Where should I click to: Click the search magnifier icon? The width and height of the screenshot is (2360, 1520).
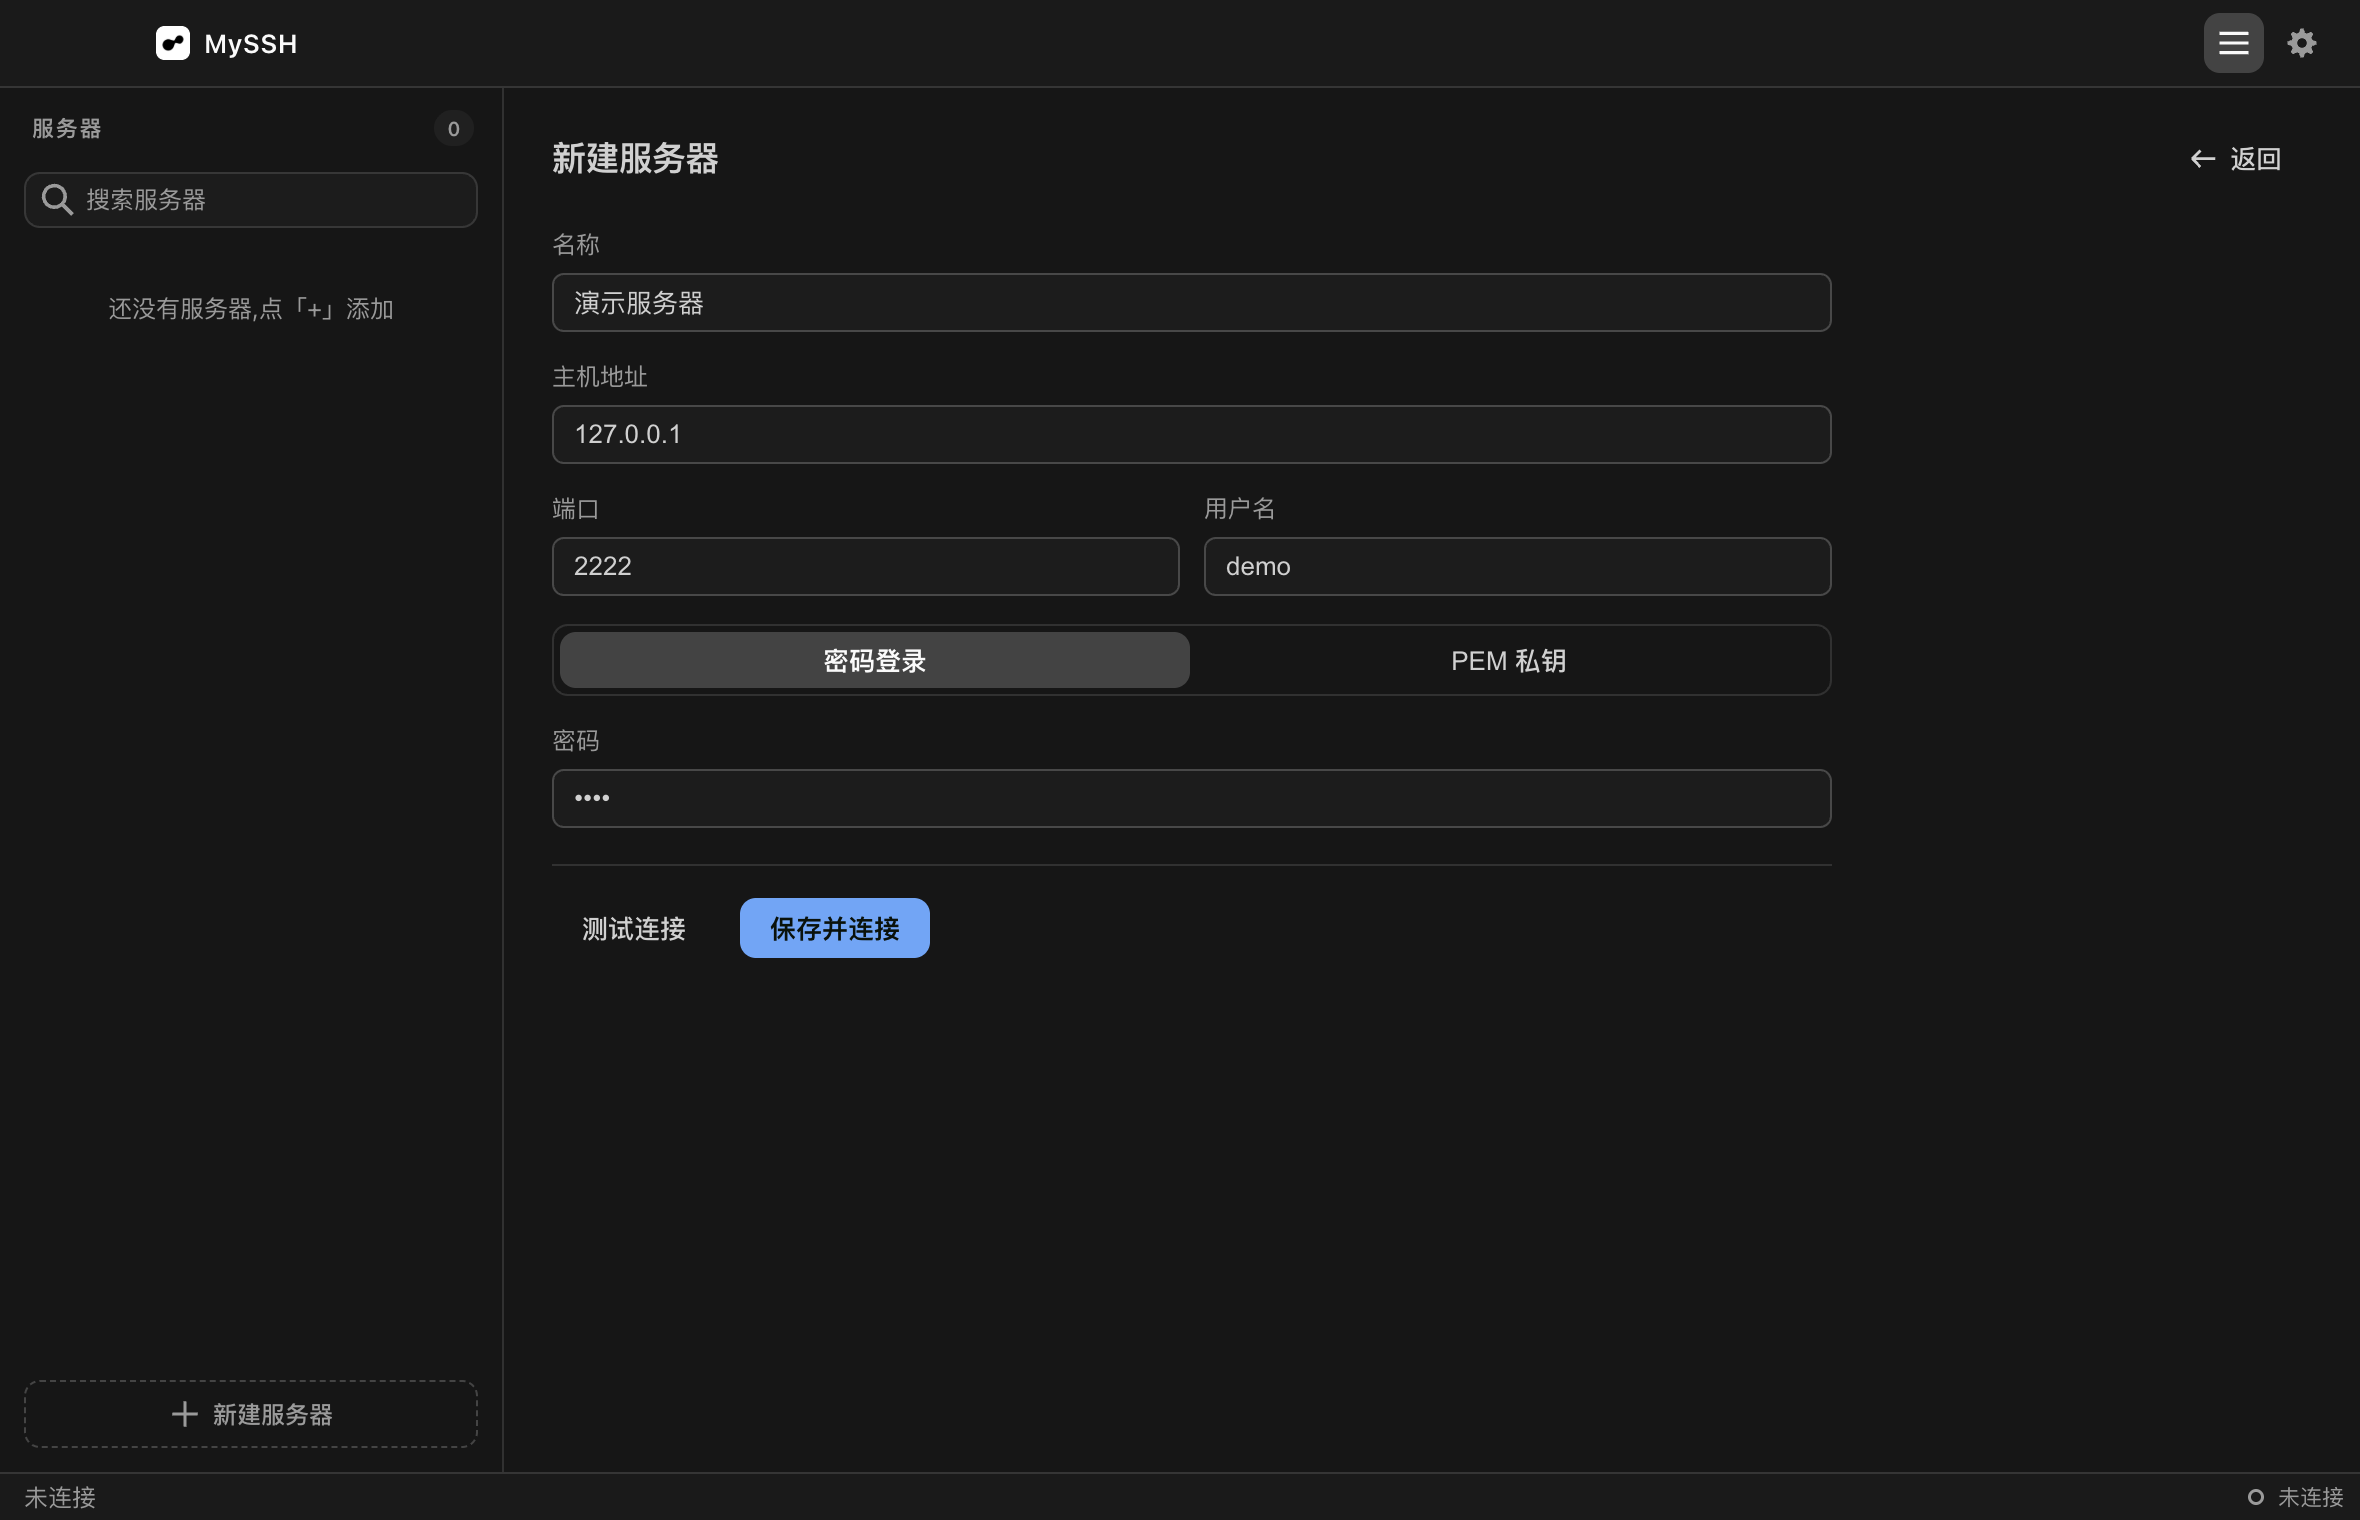point(57,200)
